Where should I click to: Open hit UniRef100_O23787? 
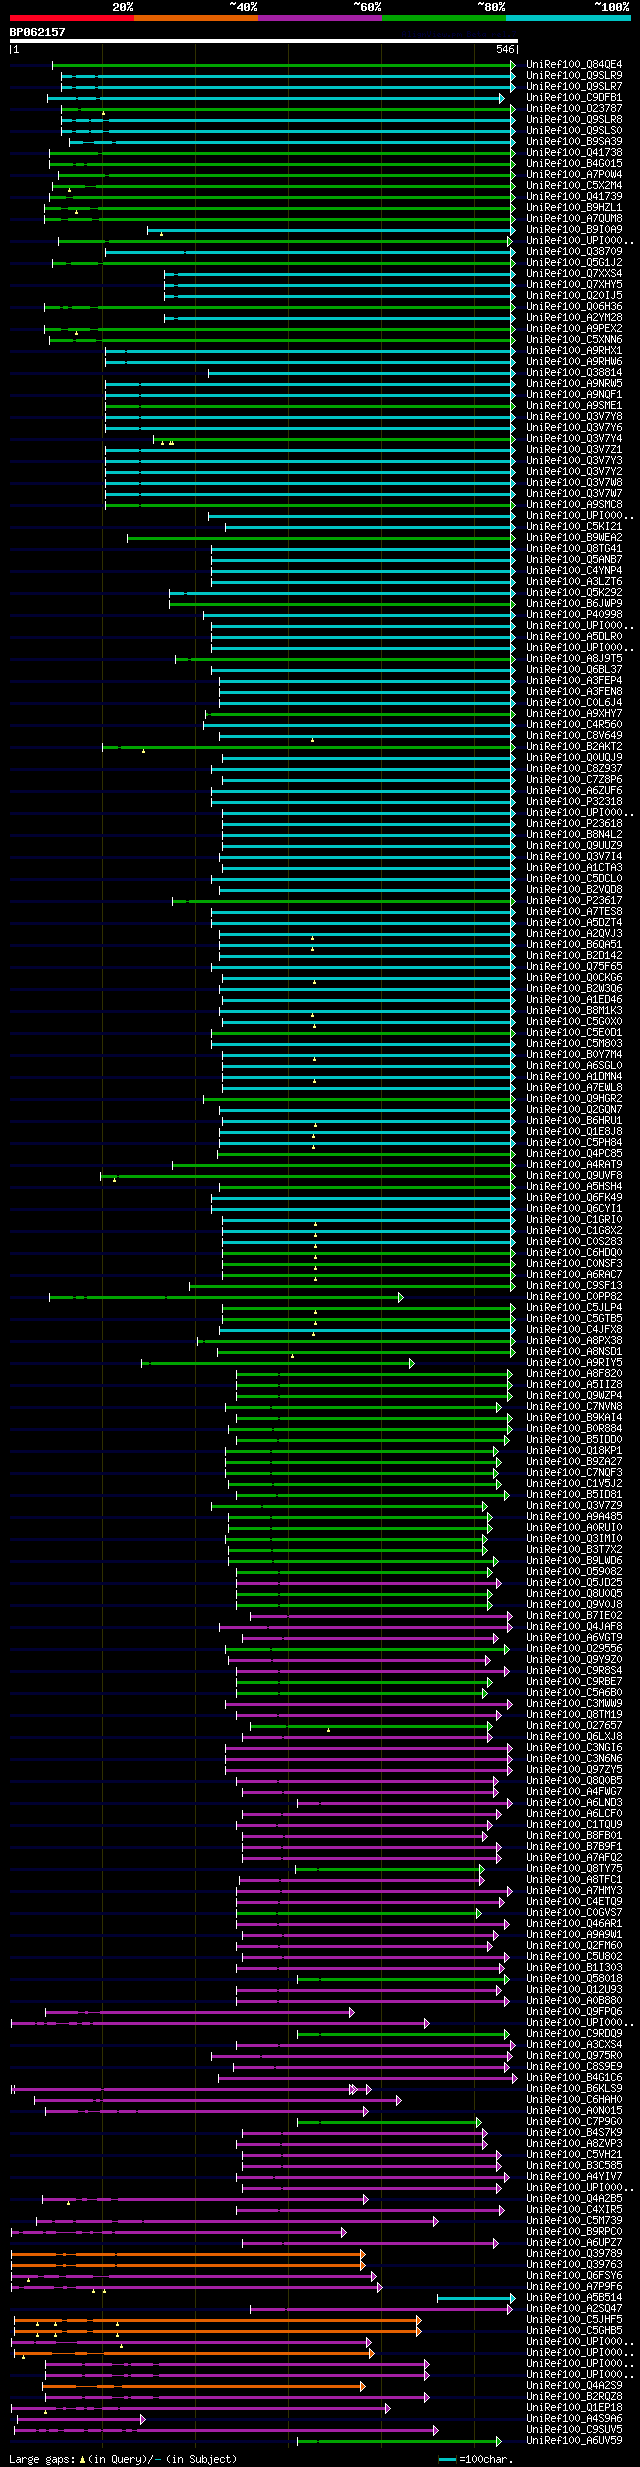pos(574,109)
